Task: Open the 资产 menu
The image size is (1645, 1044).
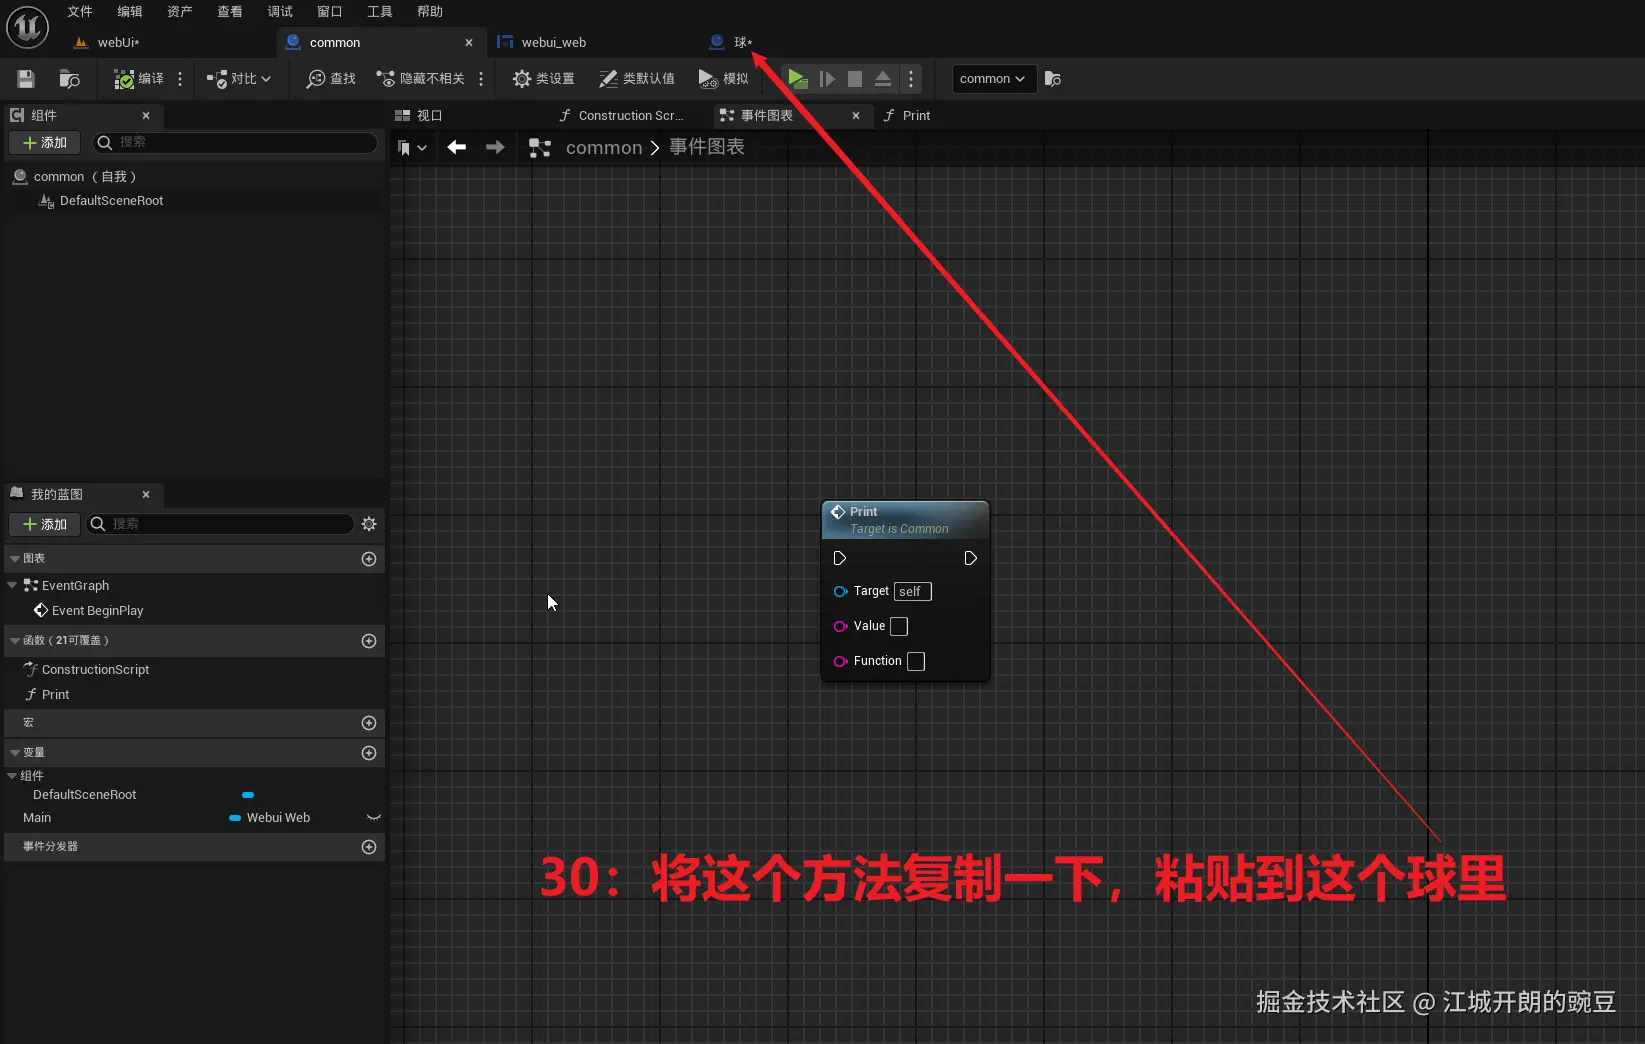Action: point(180,12)
